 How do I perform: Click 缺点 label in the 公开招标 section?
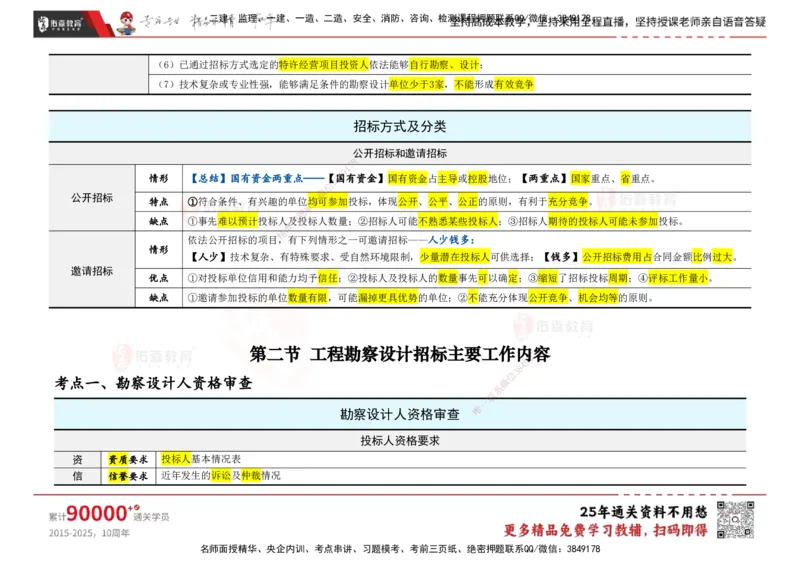[x=159, y=221]
